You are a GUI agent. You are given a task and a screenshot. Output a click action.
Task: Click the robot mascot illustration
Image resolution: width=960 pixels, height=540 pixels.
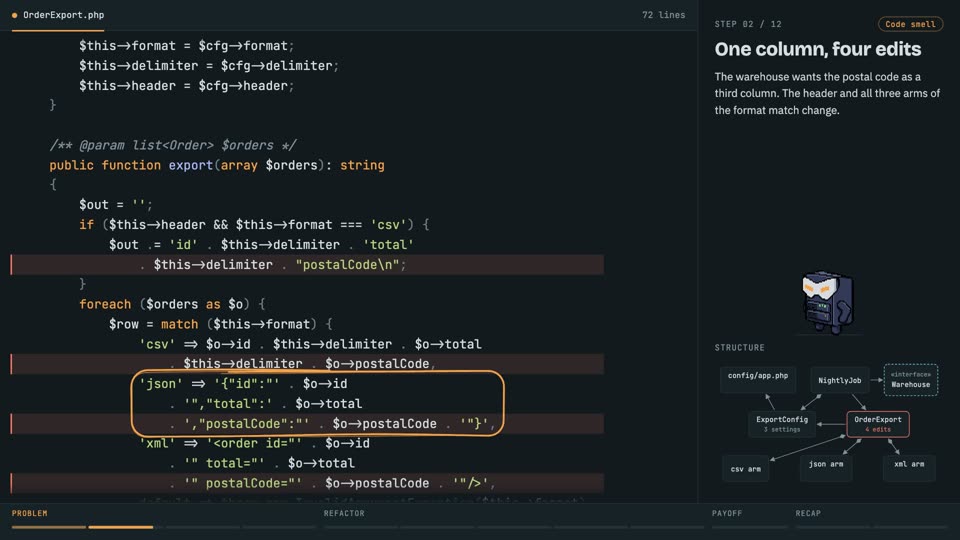[827, 302]
